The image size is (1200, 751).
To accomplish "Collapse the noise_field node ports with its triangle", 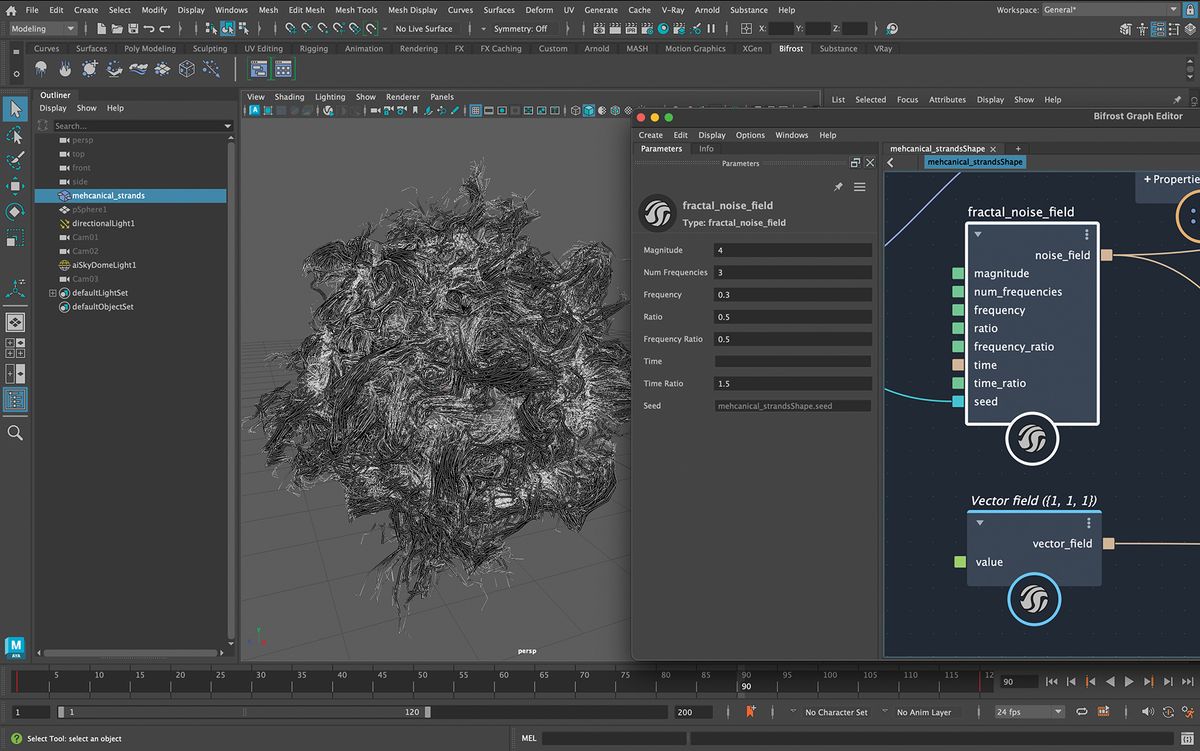I will click(978, 234).
